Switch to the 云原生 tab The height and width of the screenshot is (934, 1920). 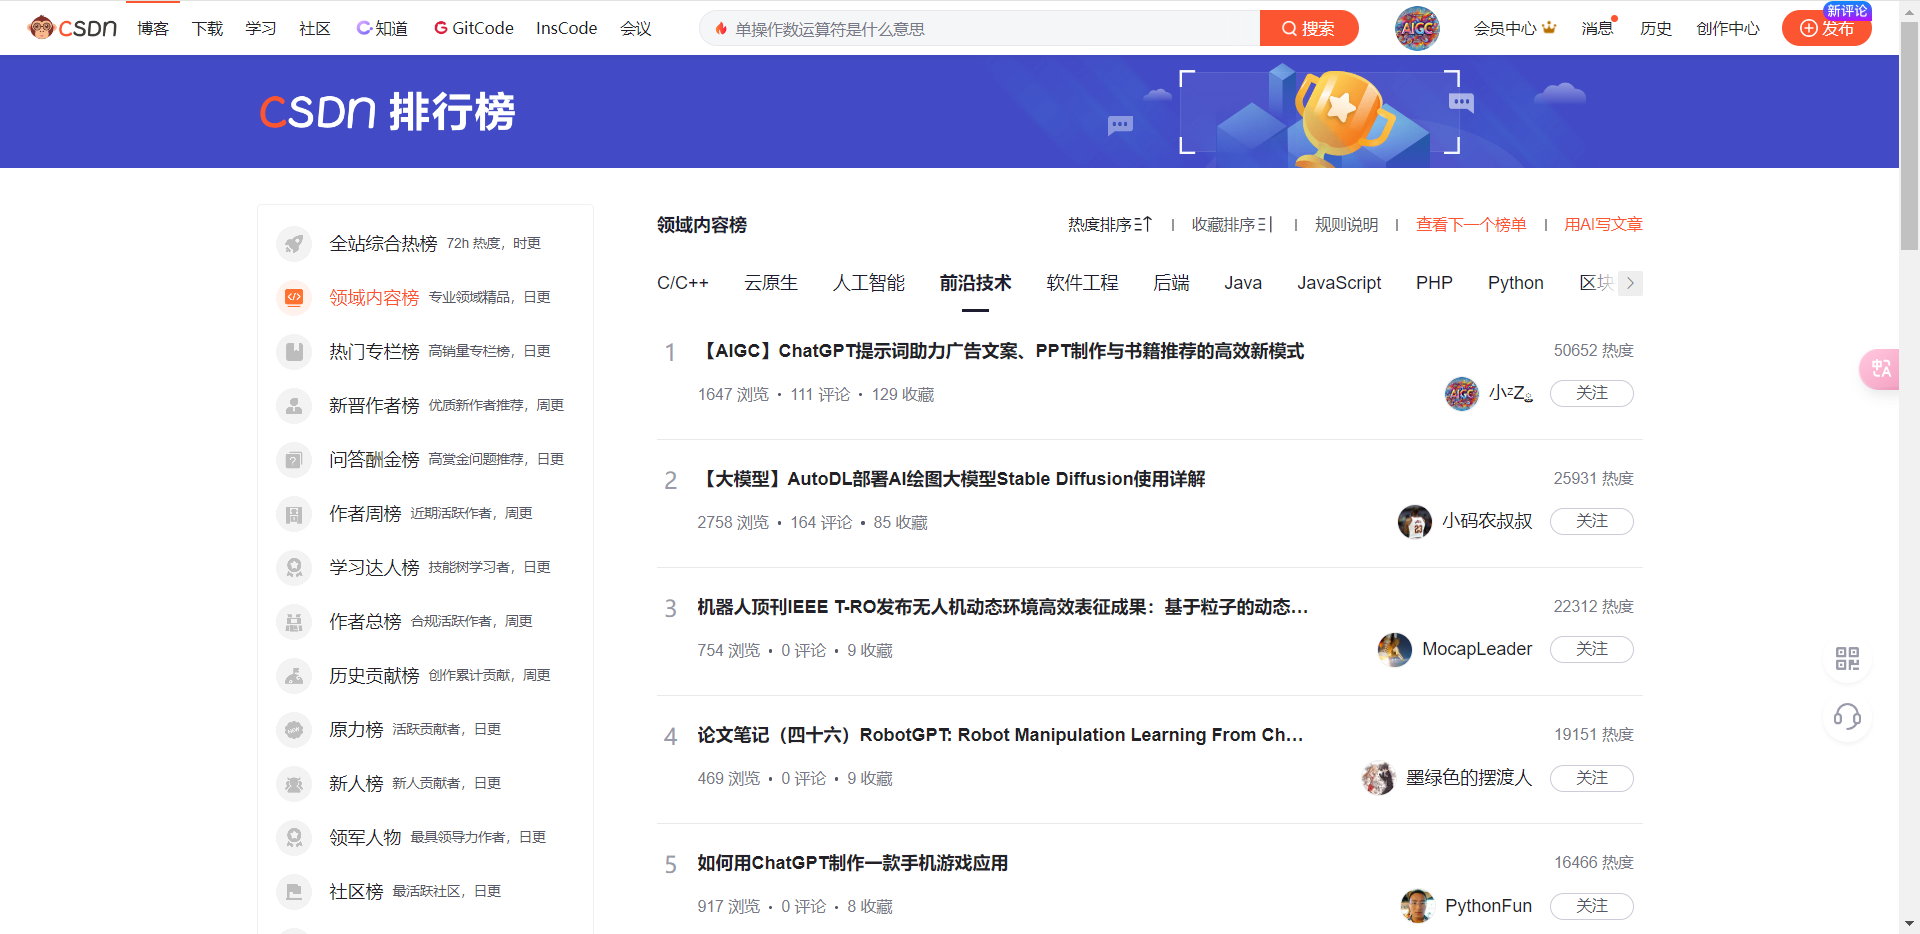771,283
